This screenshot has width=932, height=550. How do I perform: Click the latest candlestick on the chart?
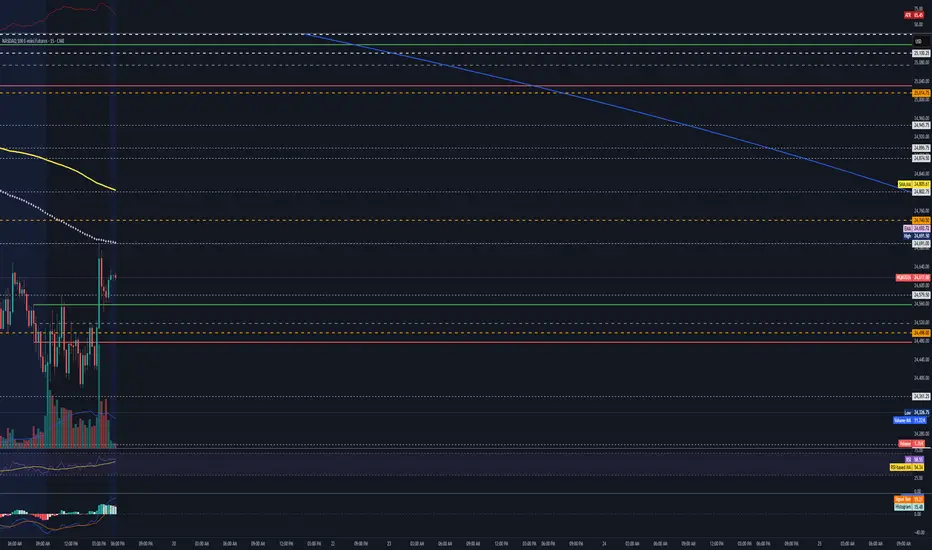pyautogui.click(x=114, y=276)
